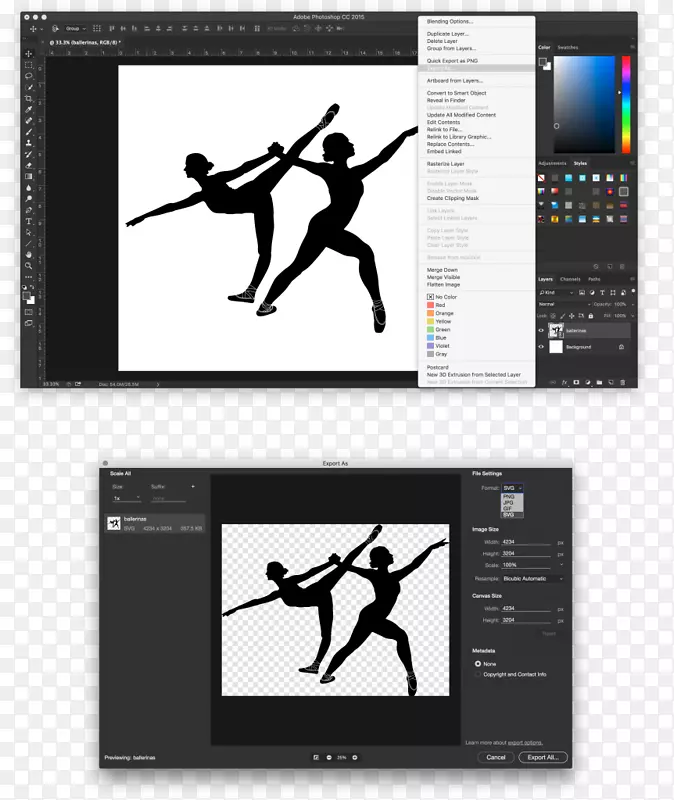The image size is (674, 800).
Task: Click the fx layer style icon
Action: [564, 382]
